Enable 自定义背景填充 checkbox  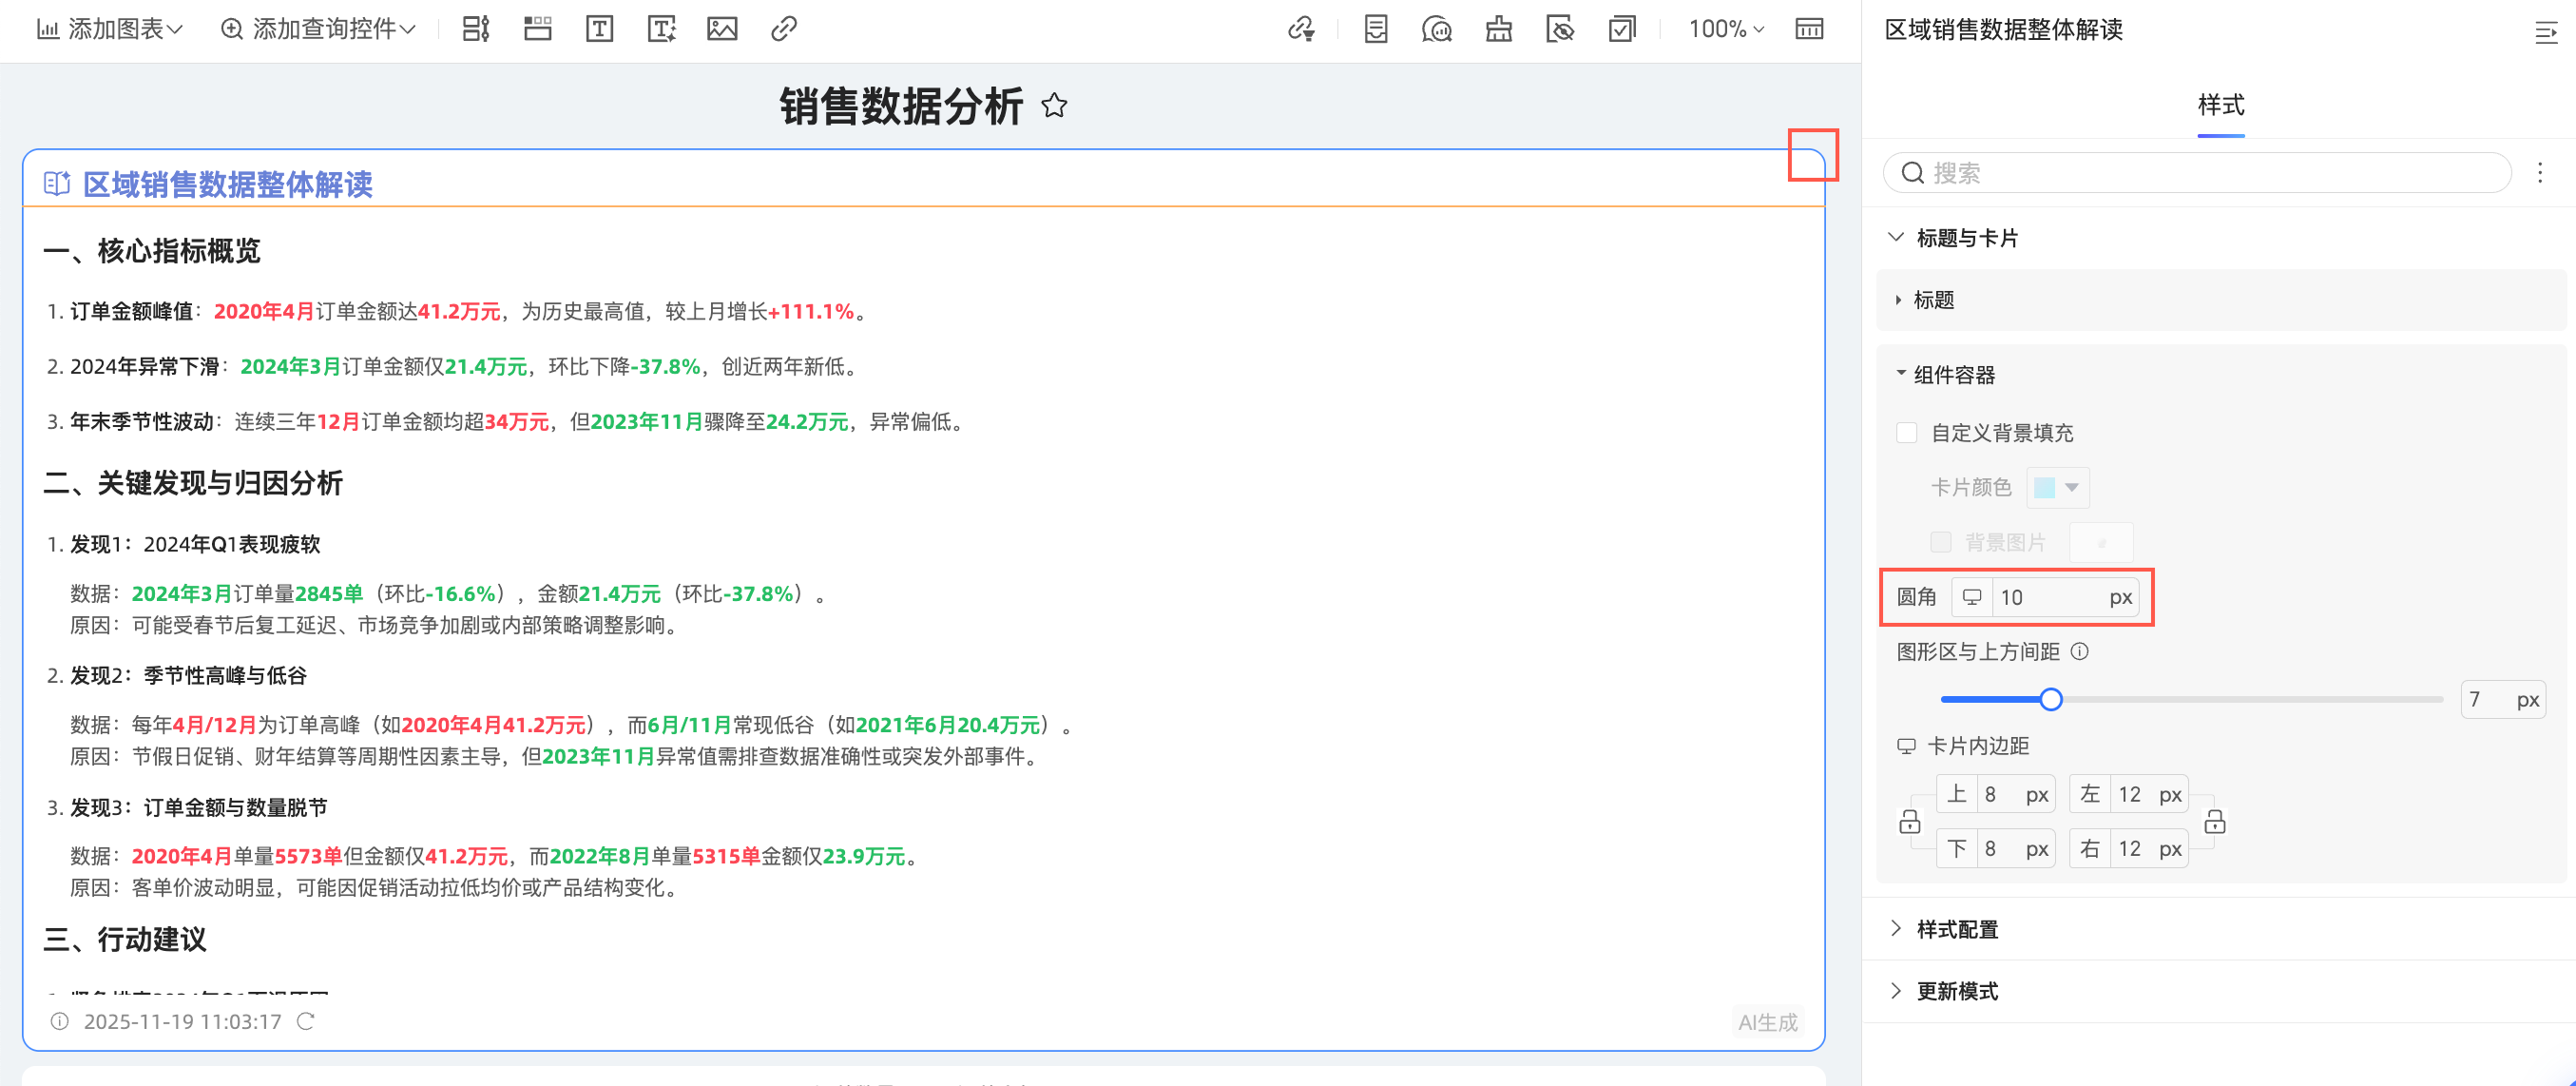pos(1907,432)
